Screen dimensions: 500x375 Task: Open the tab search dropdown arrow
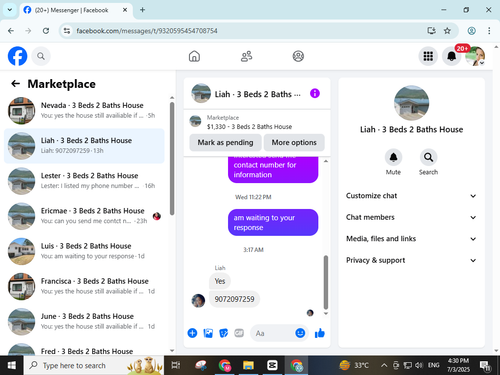[10, 10]
